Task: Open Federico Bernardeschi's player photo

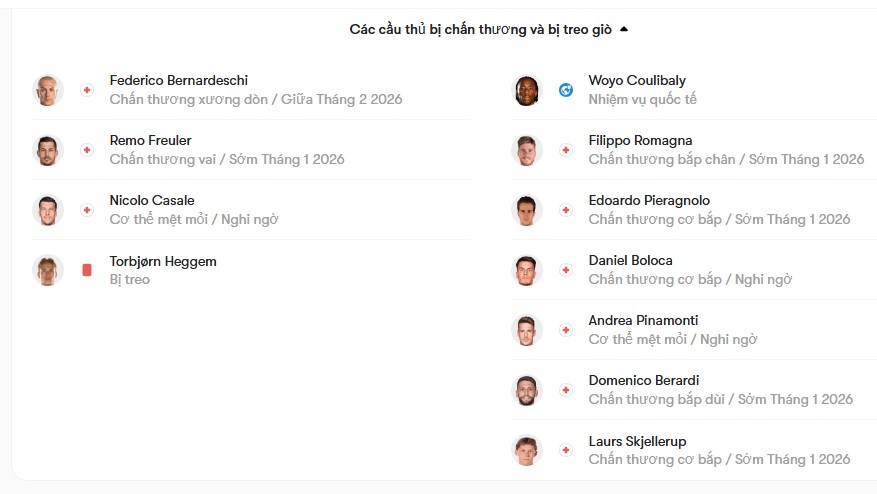Action: [x=48, y=90]
